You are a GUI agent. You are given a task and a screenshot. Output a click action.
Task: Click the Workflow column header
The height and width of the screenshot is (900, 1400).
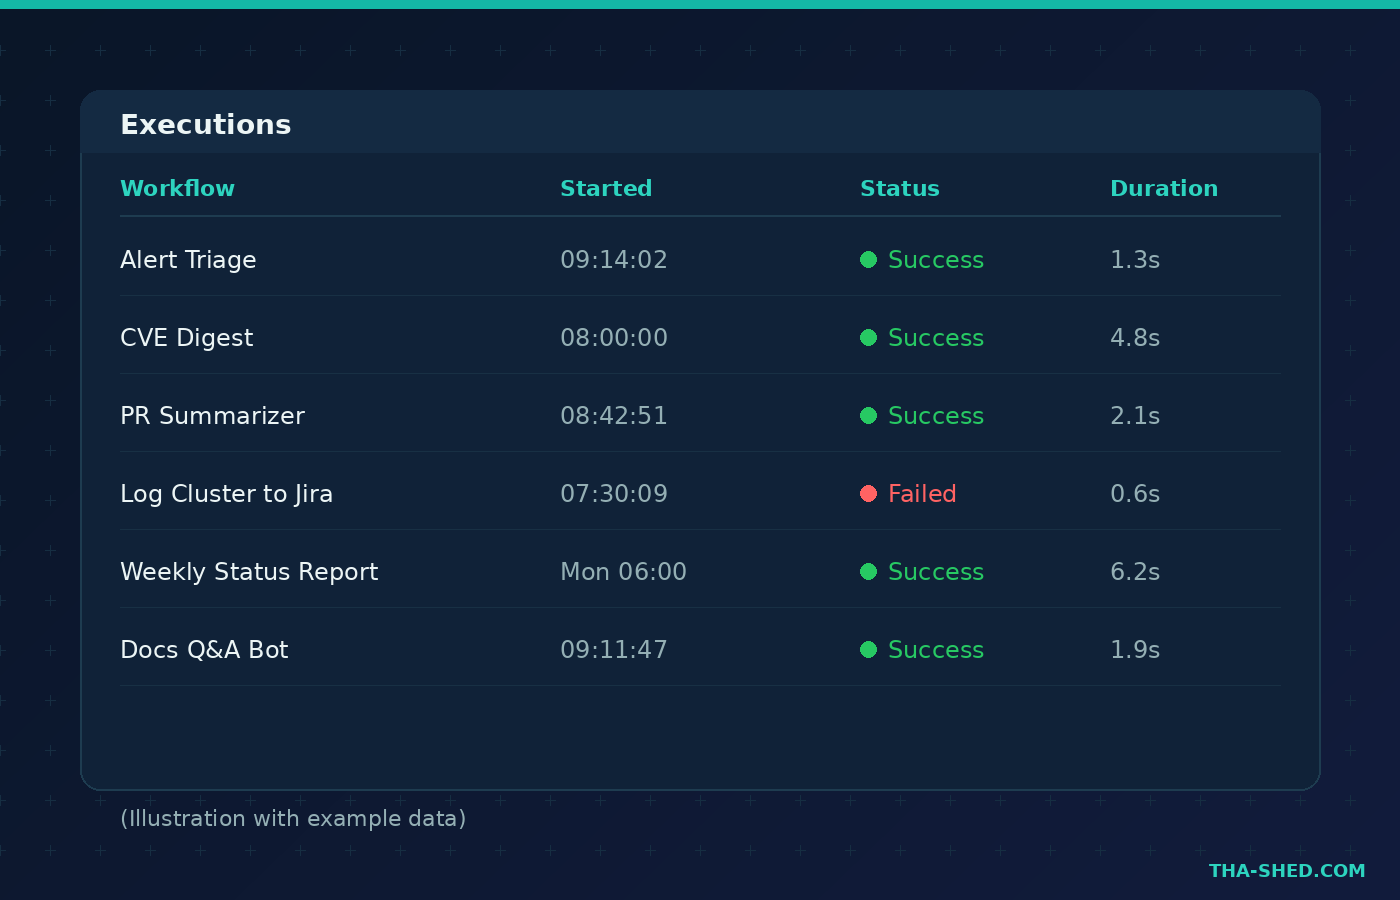coord(177,188)
